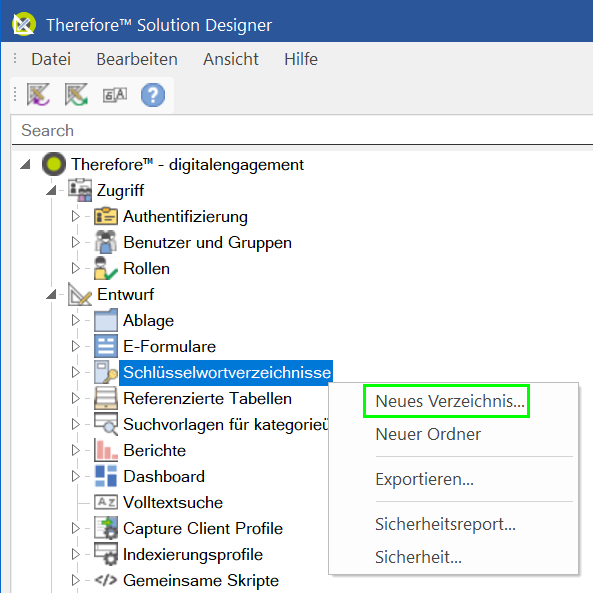Expand the Ablage node arrow
Screen dimensions: 593x593
[76, 320]
